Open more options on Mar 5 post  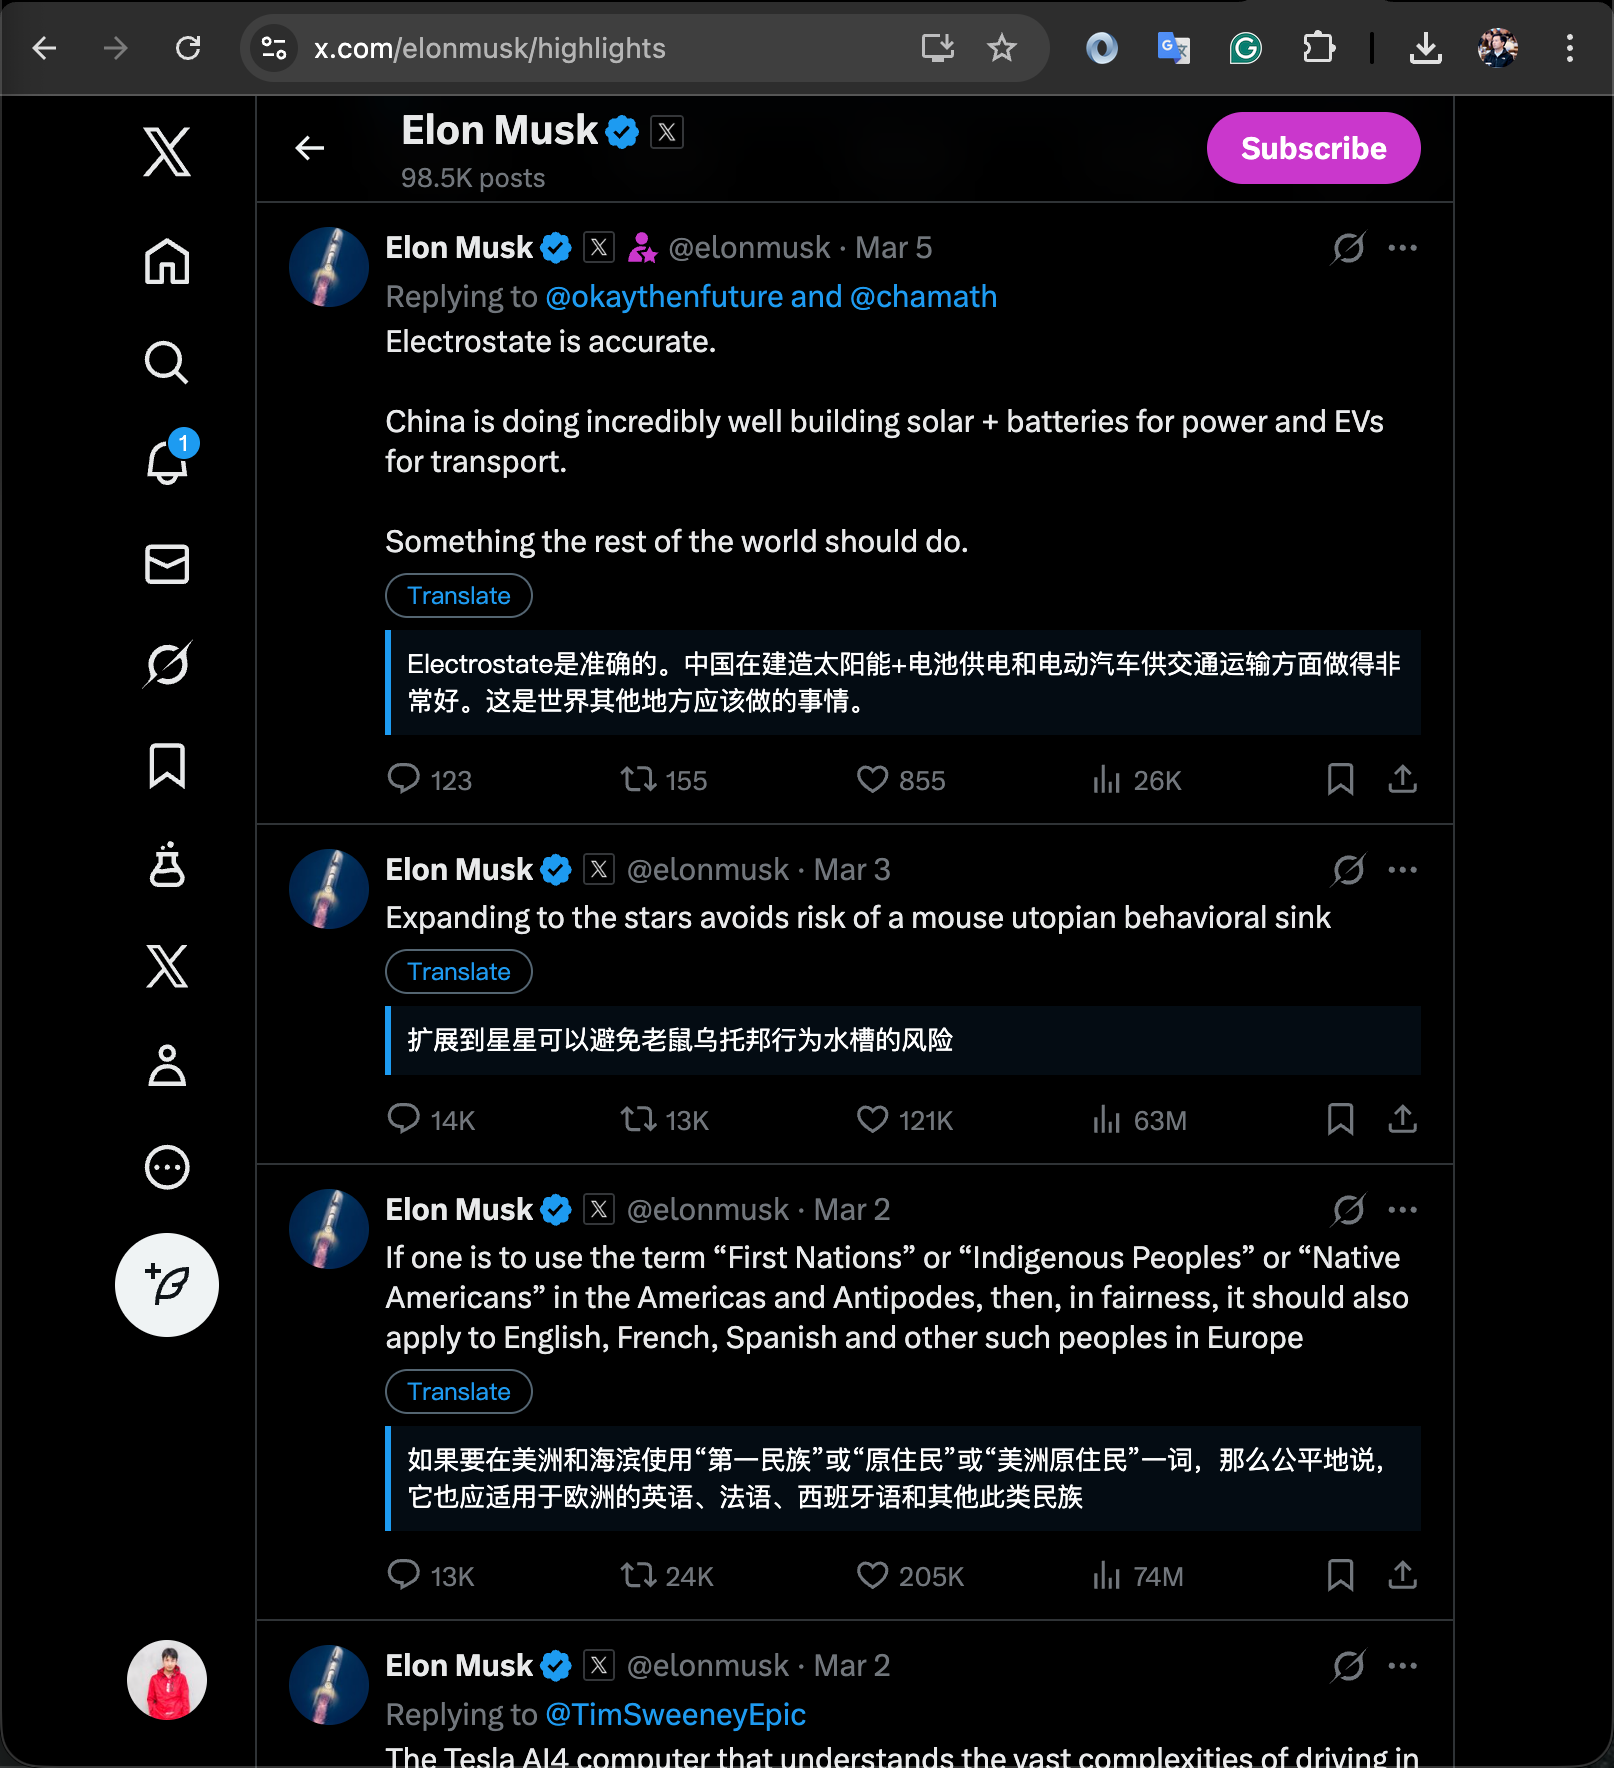click(x=1403, y=248)
